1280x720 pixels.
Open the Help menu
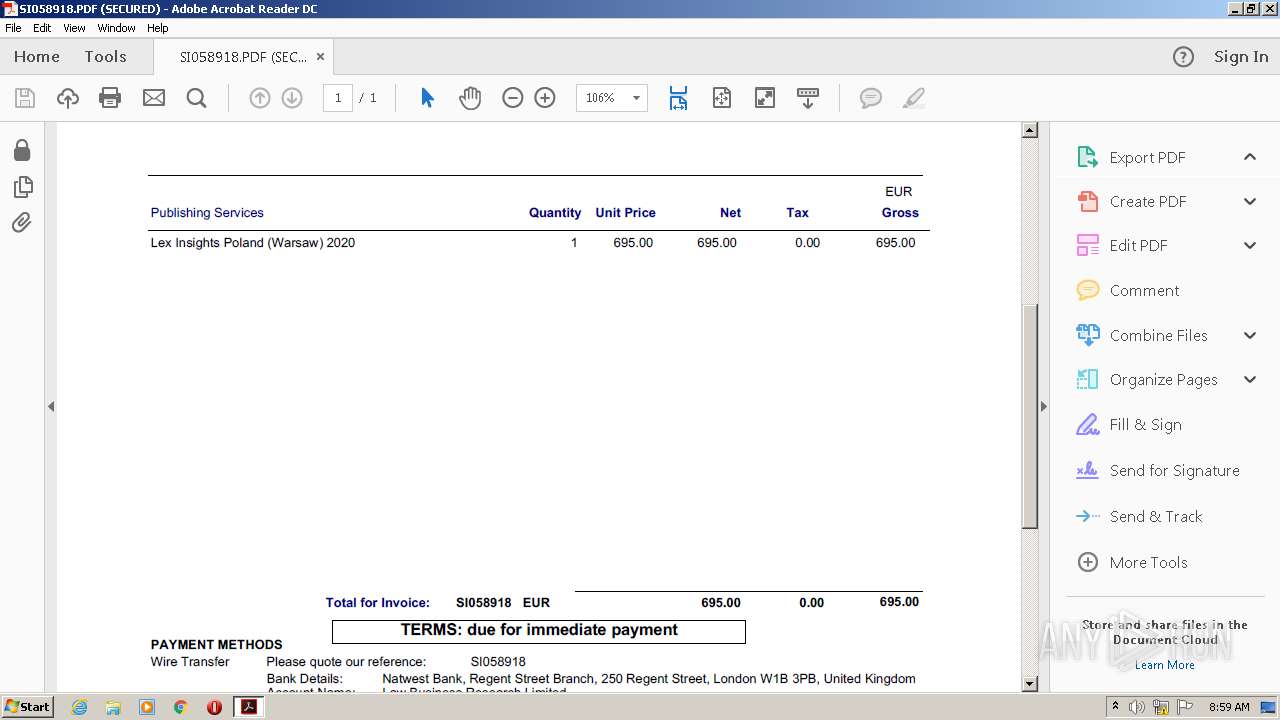(x=158, y=28)
